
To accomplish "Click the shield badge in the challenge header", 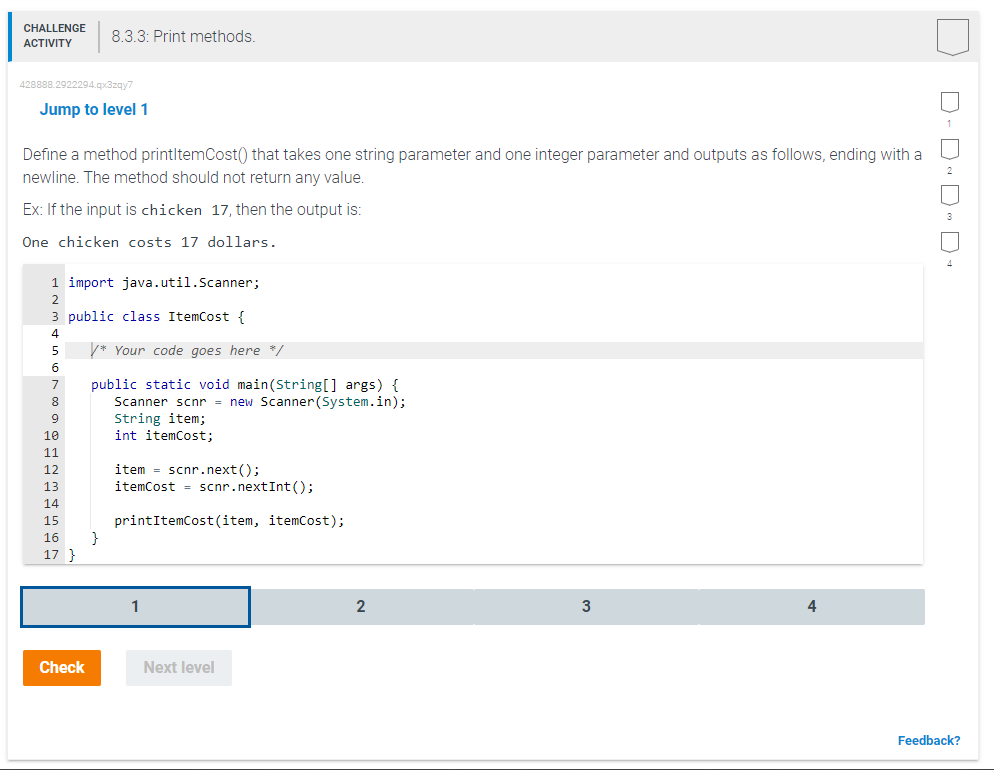I will pyautogui.click(x=952, y=35).
